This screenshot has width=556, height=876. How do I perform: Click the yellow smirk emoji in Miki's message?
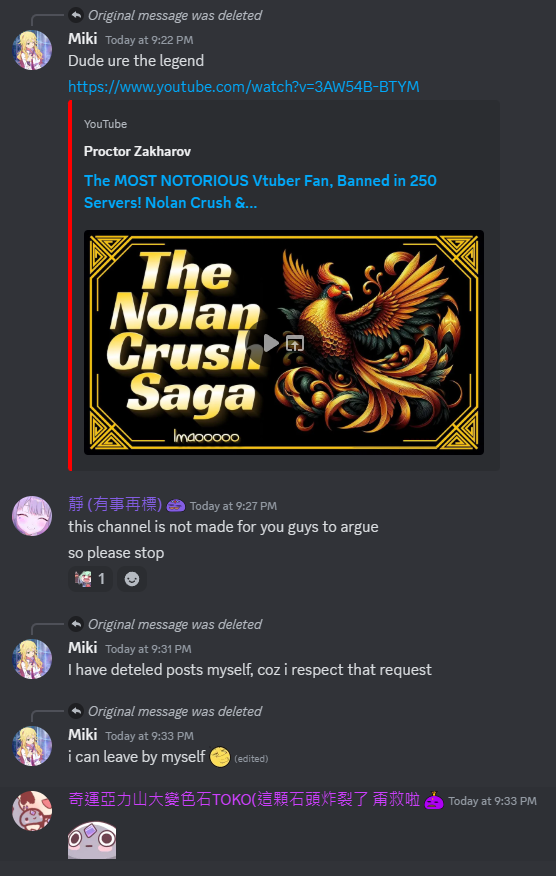tap(220, 757)
